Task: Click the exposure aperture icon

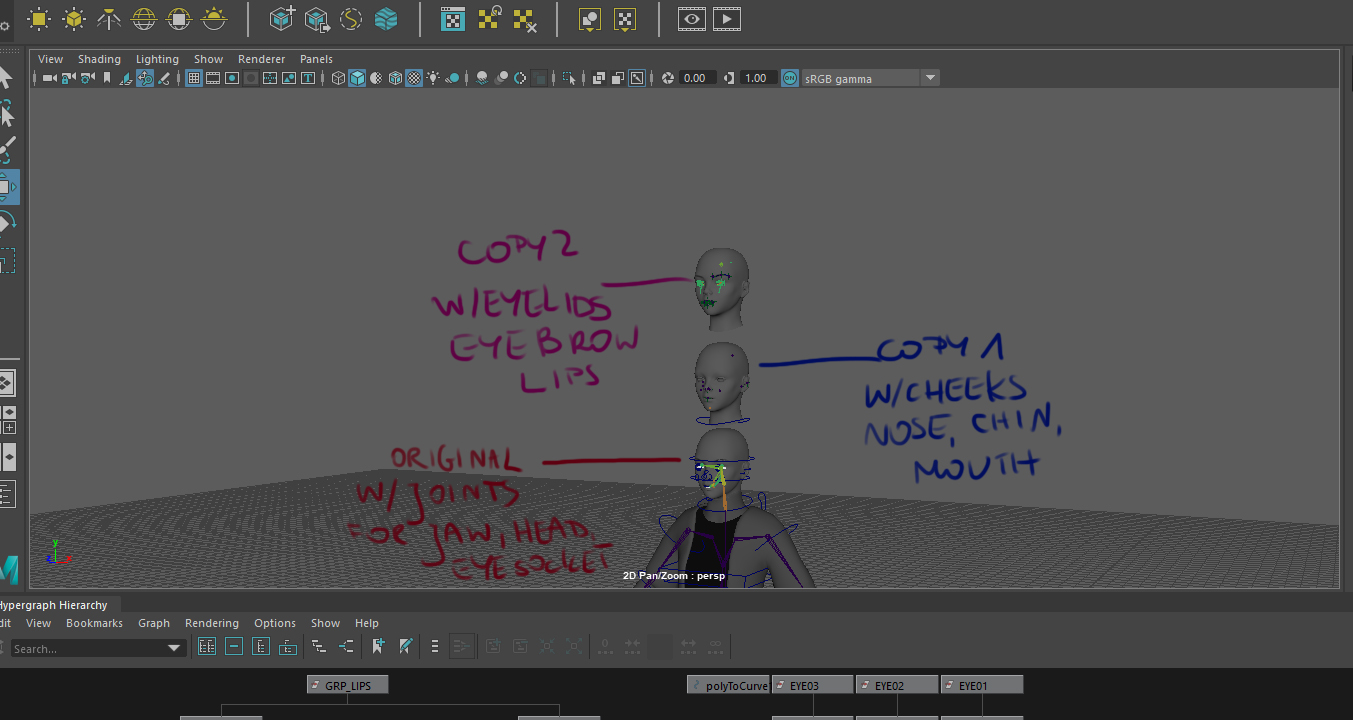Action: [x=667, y=78]
